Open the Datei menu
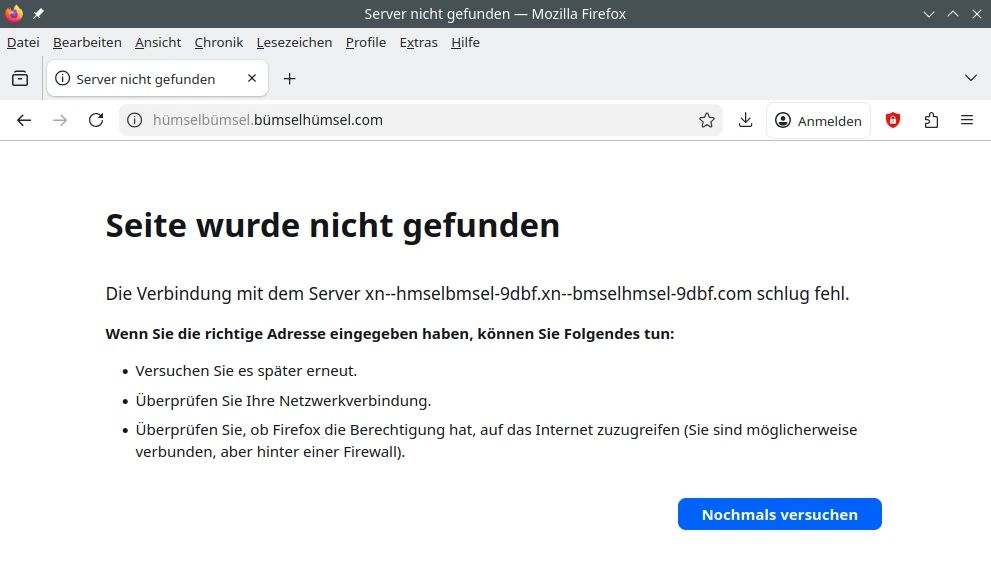Viewport: 991px width, 565px height. pyautogui.click(x=23, y=42)
